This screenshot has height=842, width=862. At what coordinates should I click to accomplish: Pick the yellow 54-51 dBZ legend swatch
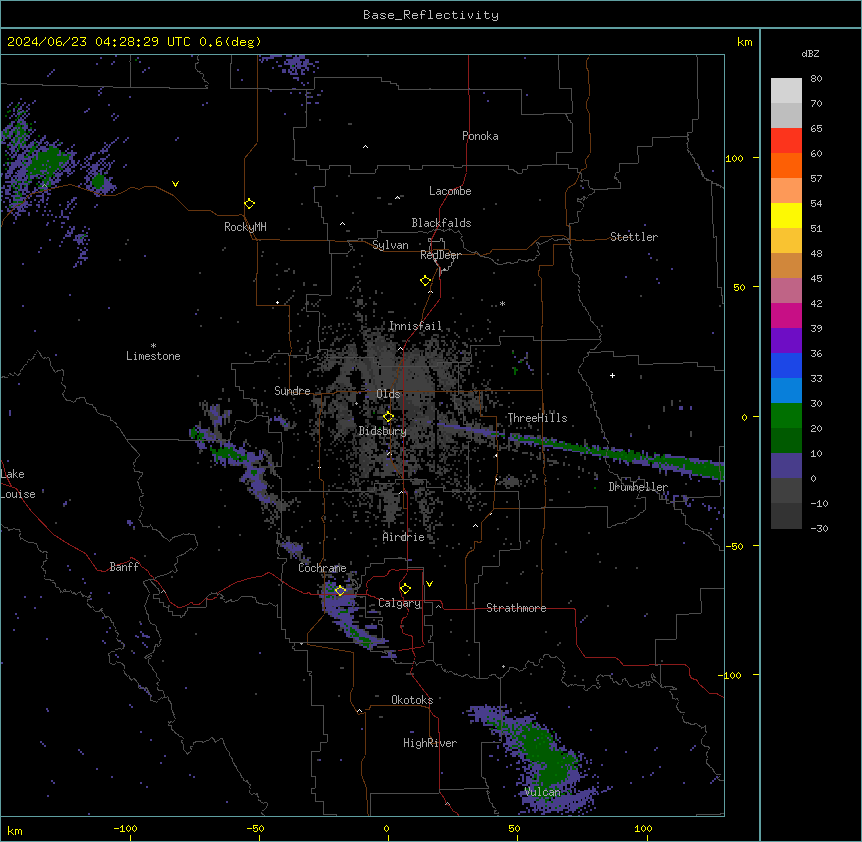[786, 215]
